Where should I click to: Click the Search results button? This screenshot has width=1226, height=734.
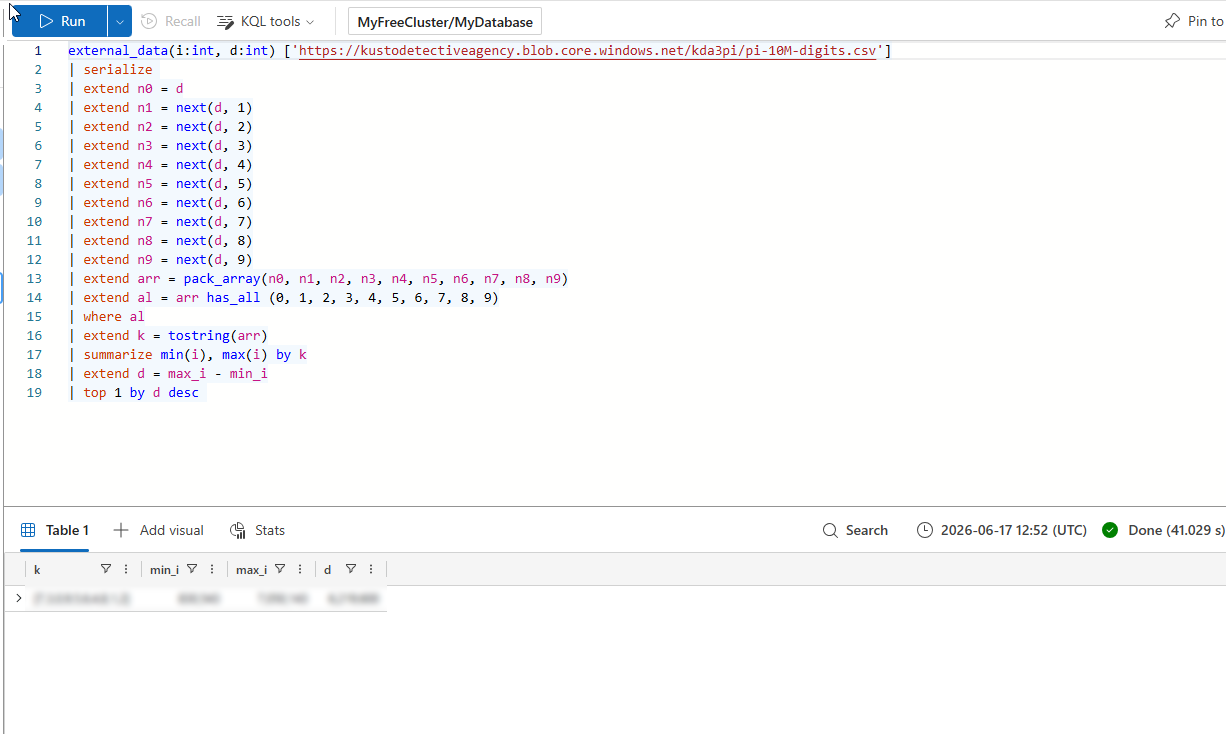[855, 530]
